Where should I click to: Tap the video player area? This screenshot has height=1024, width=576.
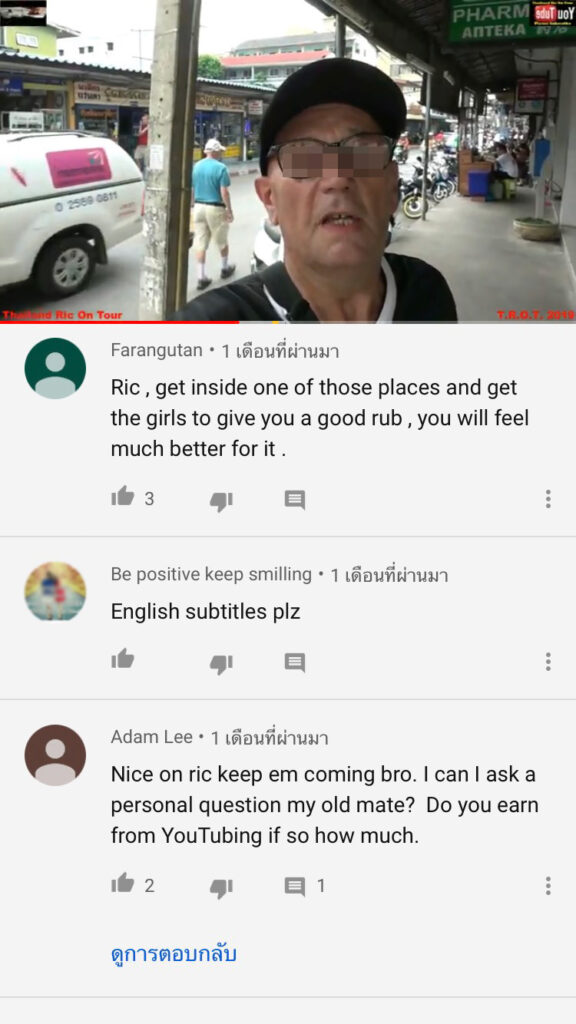[x=288, y=160]
